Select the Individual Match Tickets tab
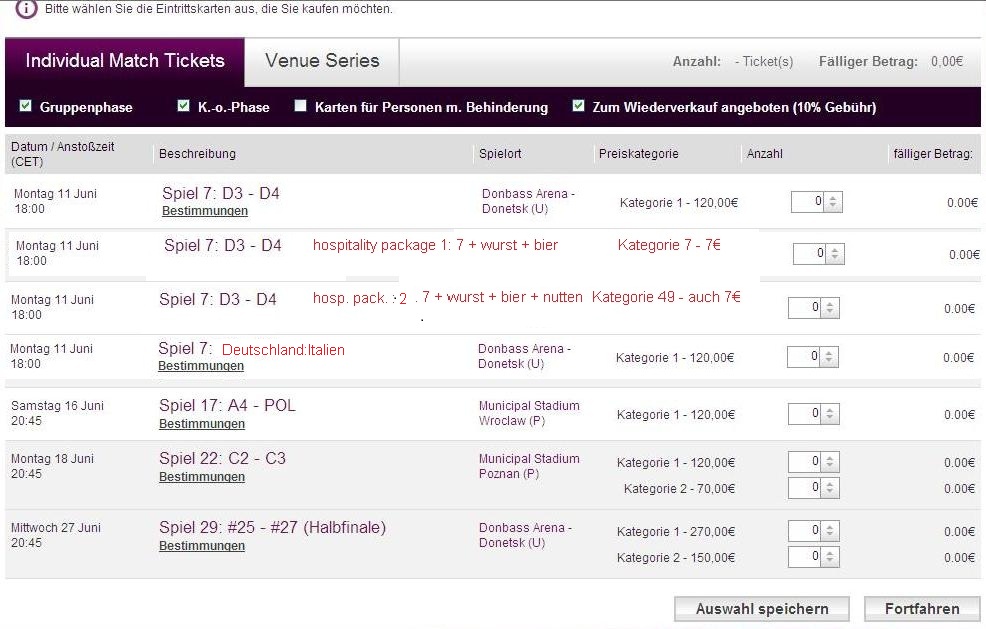Image resolution: width=986 pixels, height=629 pixels. point(125,61)
